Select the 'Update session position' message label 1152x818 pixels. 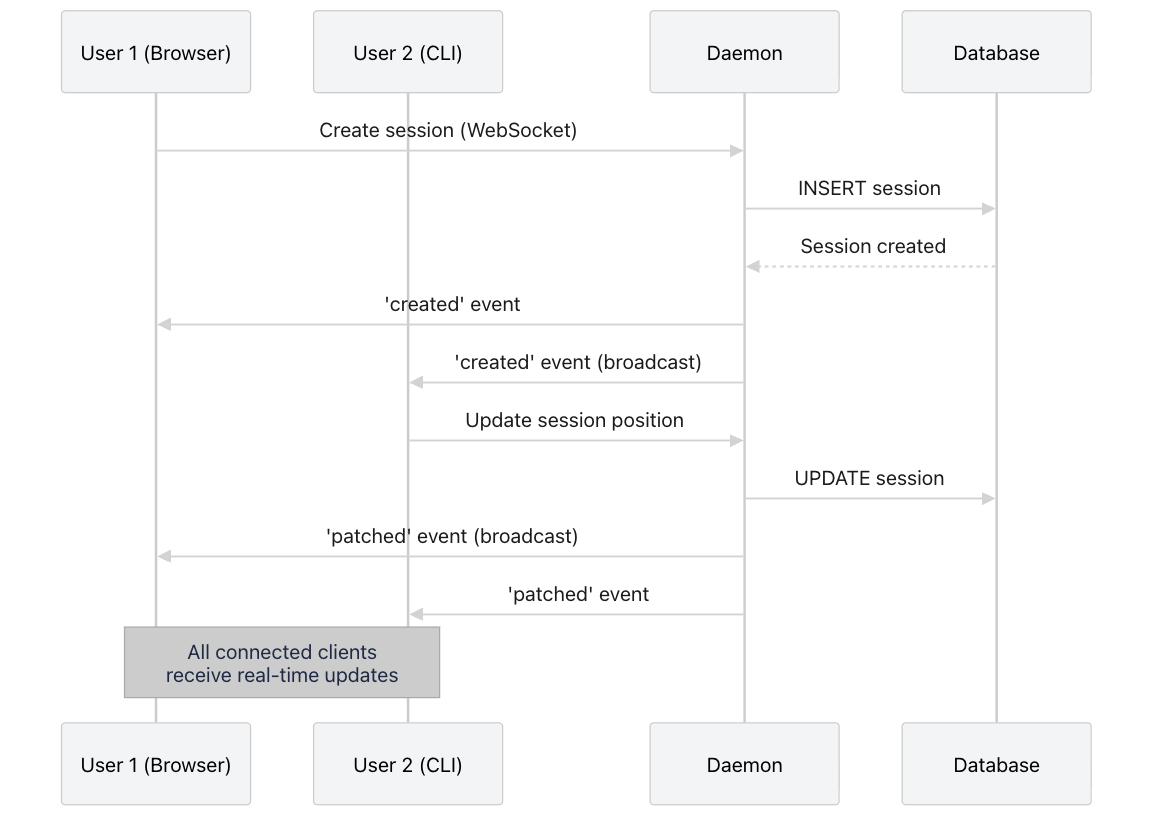[x=574, y=420]
